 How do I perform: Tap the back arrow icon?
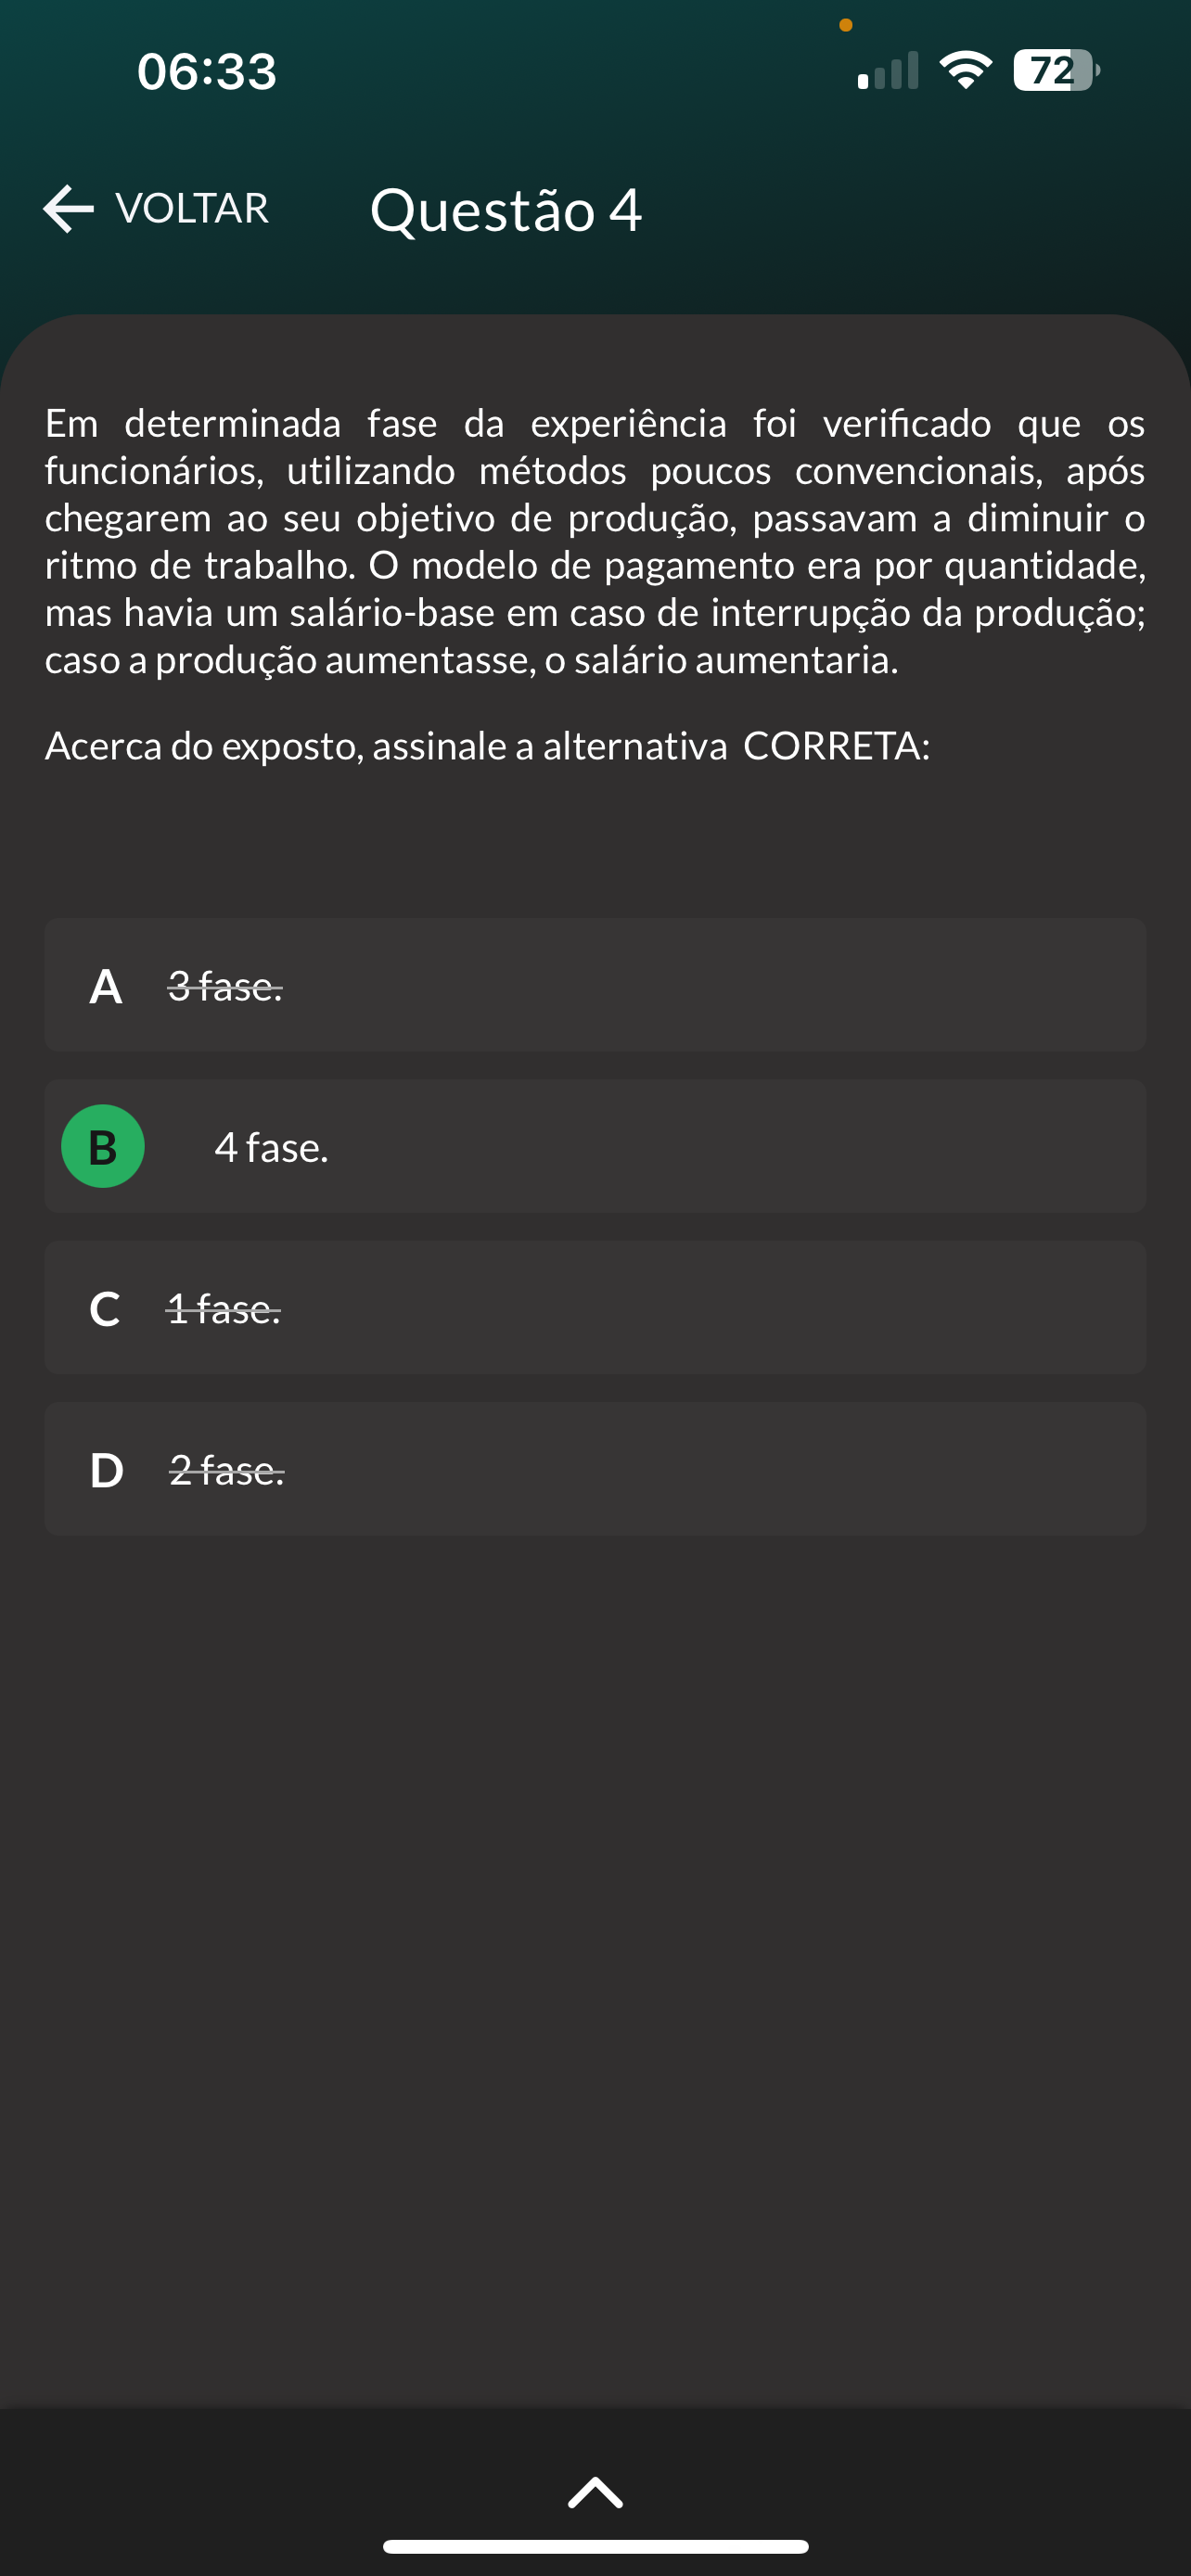click(68, 209)
